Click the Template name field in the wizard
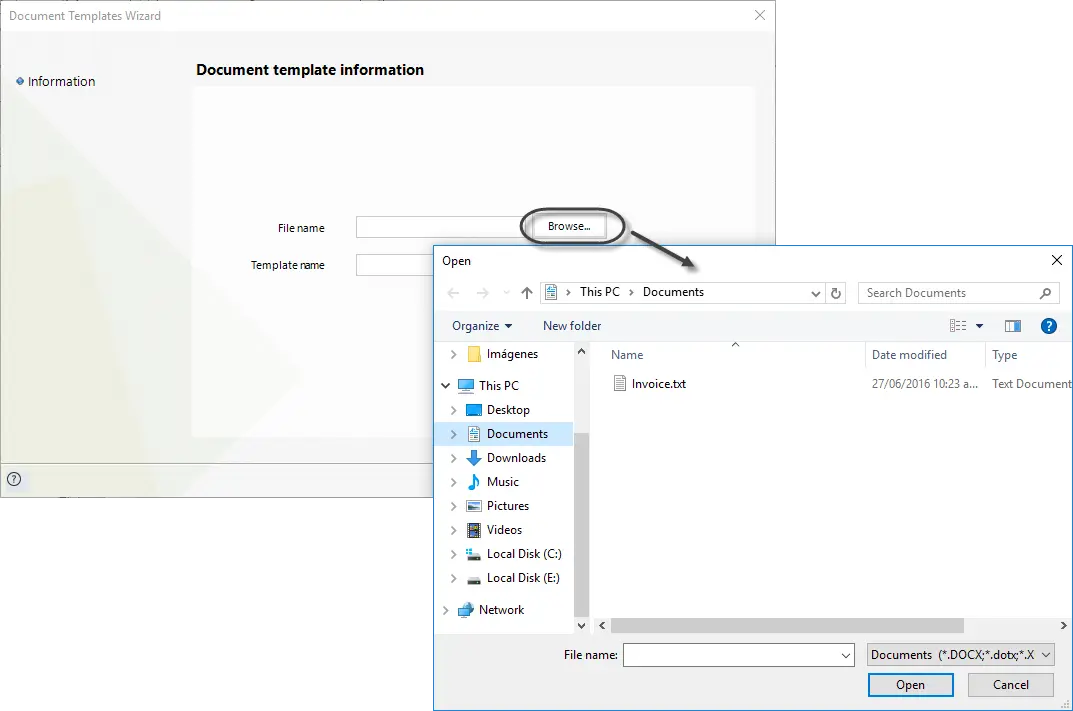1073x711 pixels. [x=395, y=265]
